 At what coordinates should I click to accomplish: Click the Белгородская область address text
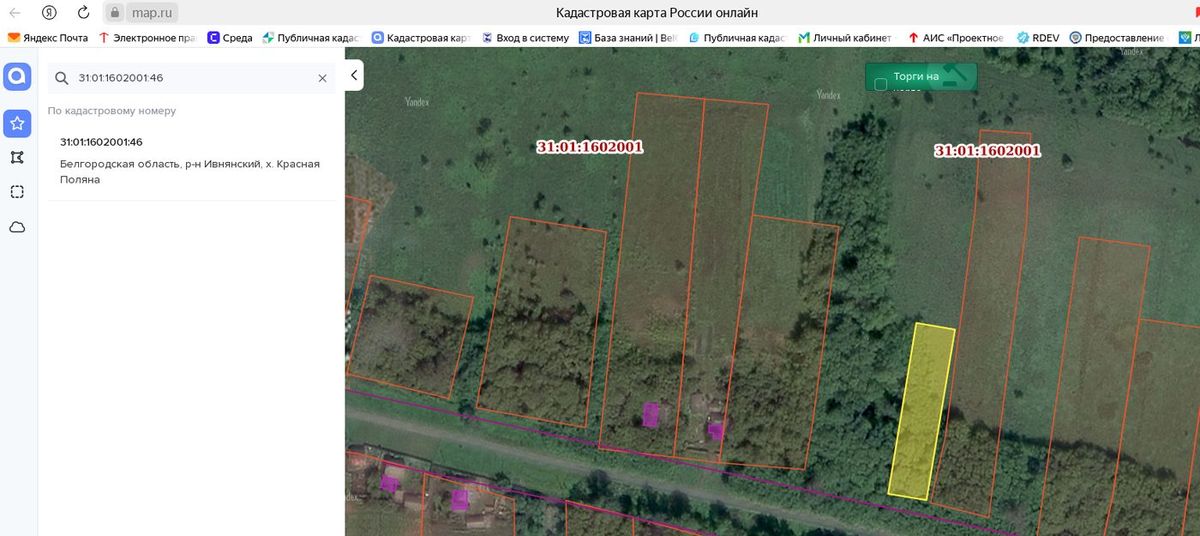pos(190,171)
